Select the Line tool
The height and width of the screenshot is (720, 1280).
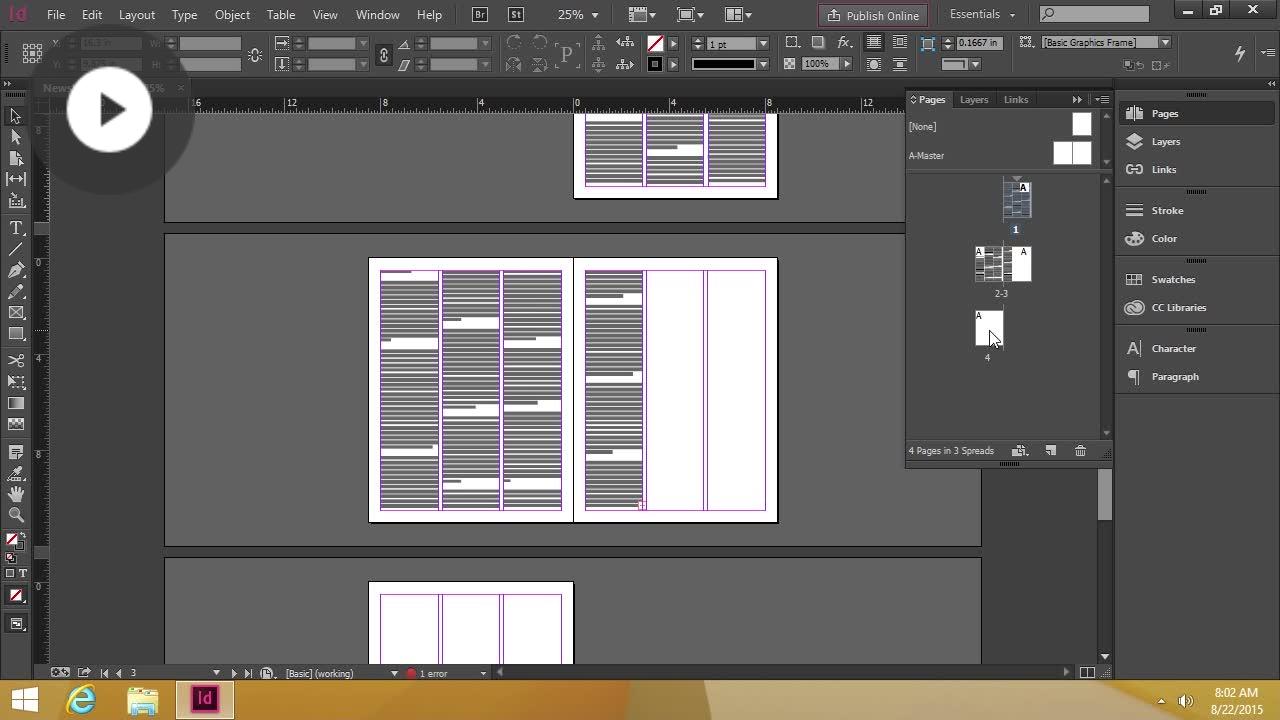pyautogui.click(x=16, y=250)
